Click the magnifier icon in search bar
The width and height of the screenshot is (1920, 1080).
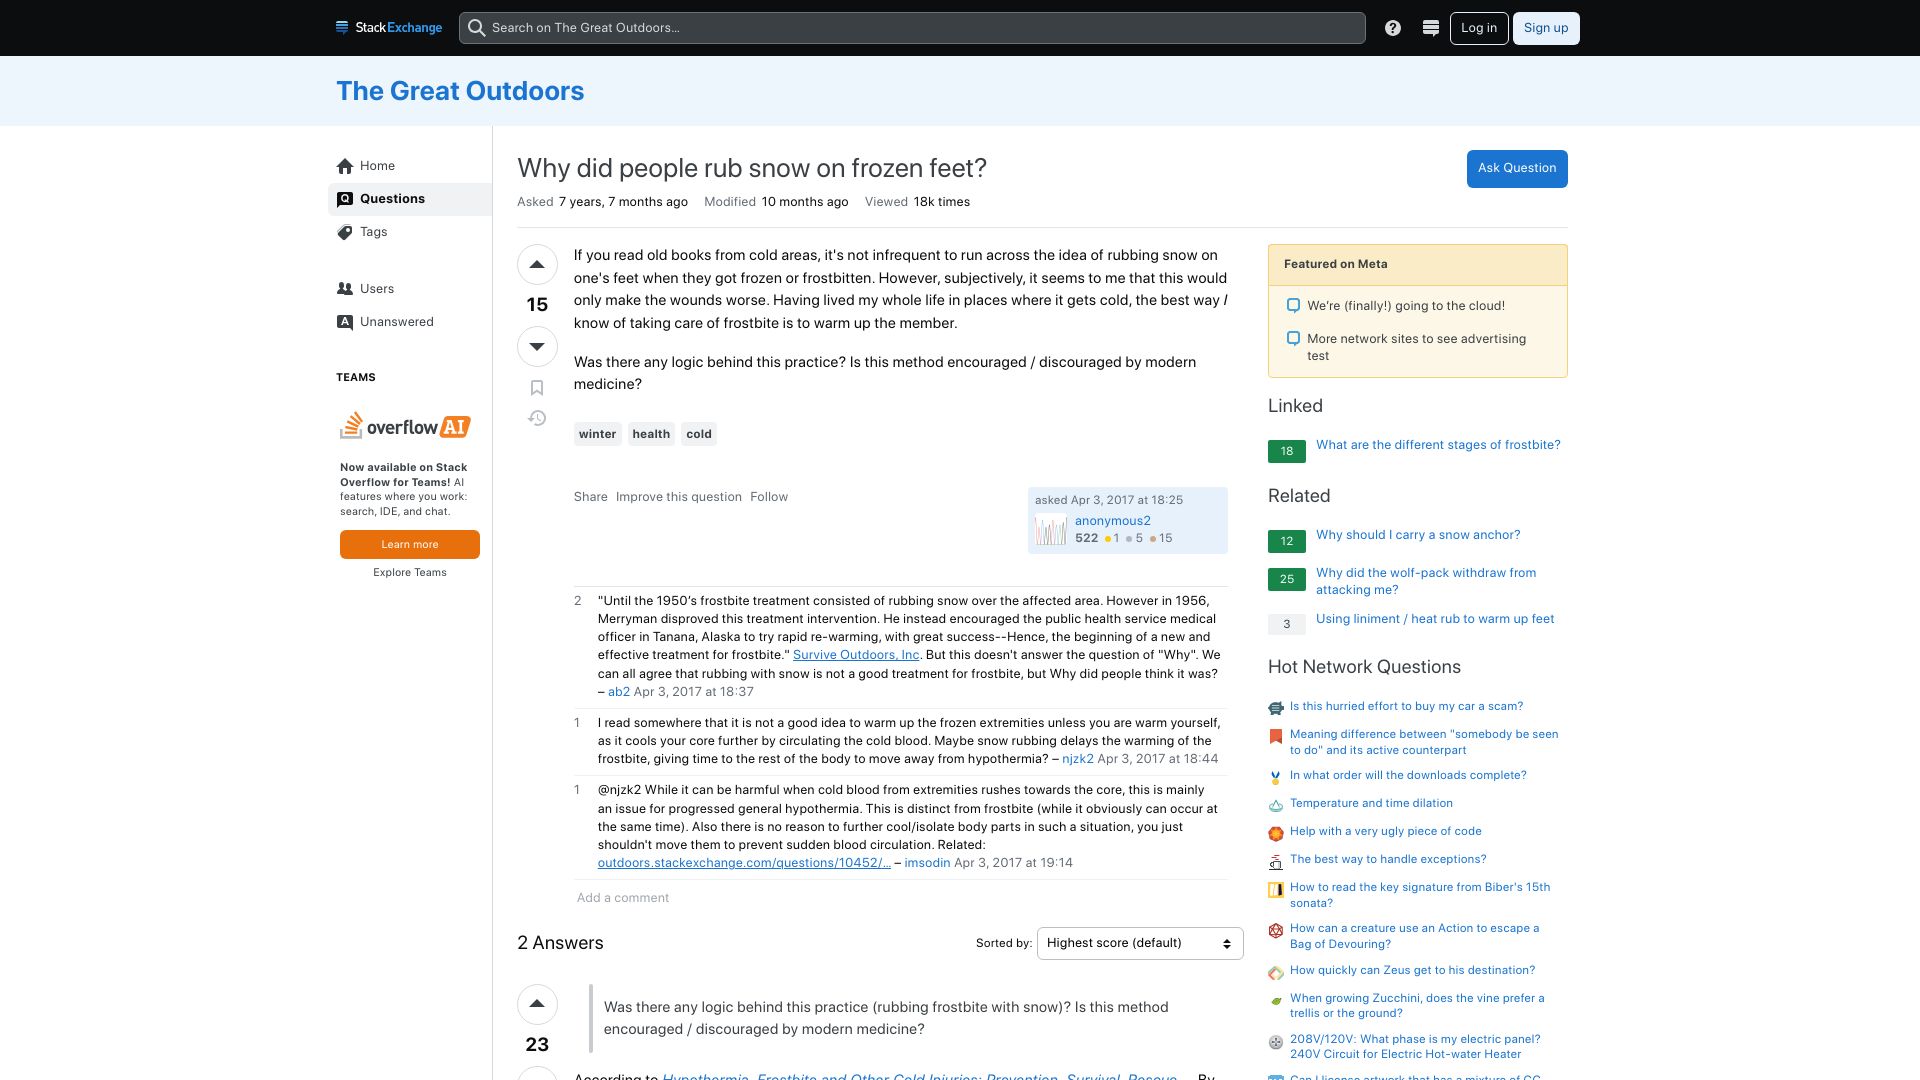477,28
